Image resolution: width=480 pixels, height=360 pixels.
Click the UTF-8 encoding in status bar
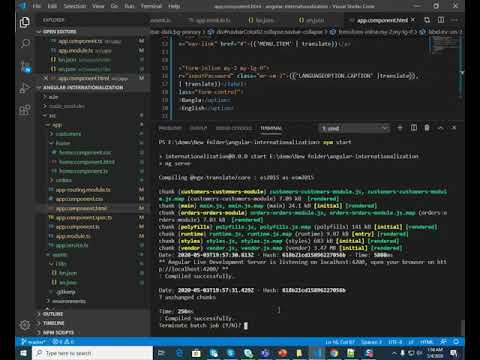point(395,342)
